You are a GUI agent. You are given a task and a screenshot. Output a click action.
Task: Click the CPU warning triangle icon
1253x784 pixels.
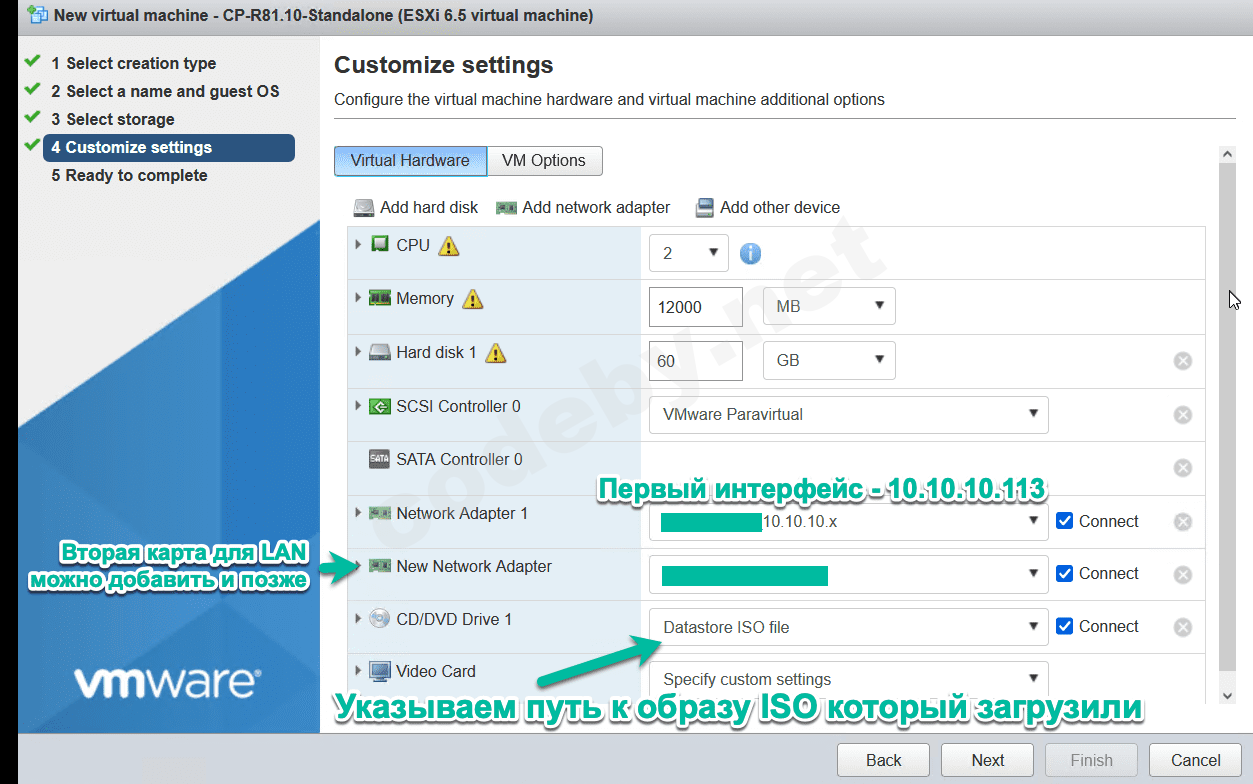(449, 245)
